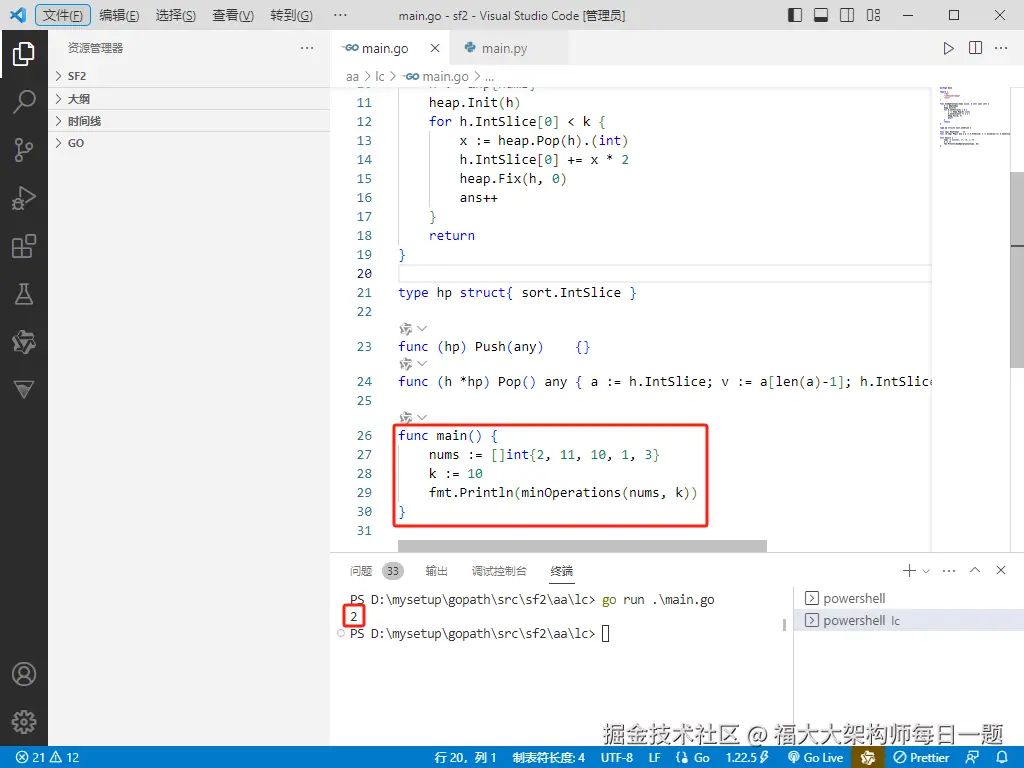Image resolution: width=1024 pixels, height=768 pixels.
Task: Open the Accounts menu icon
Action: pos(24,674)
